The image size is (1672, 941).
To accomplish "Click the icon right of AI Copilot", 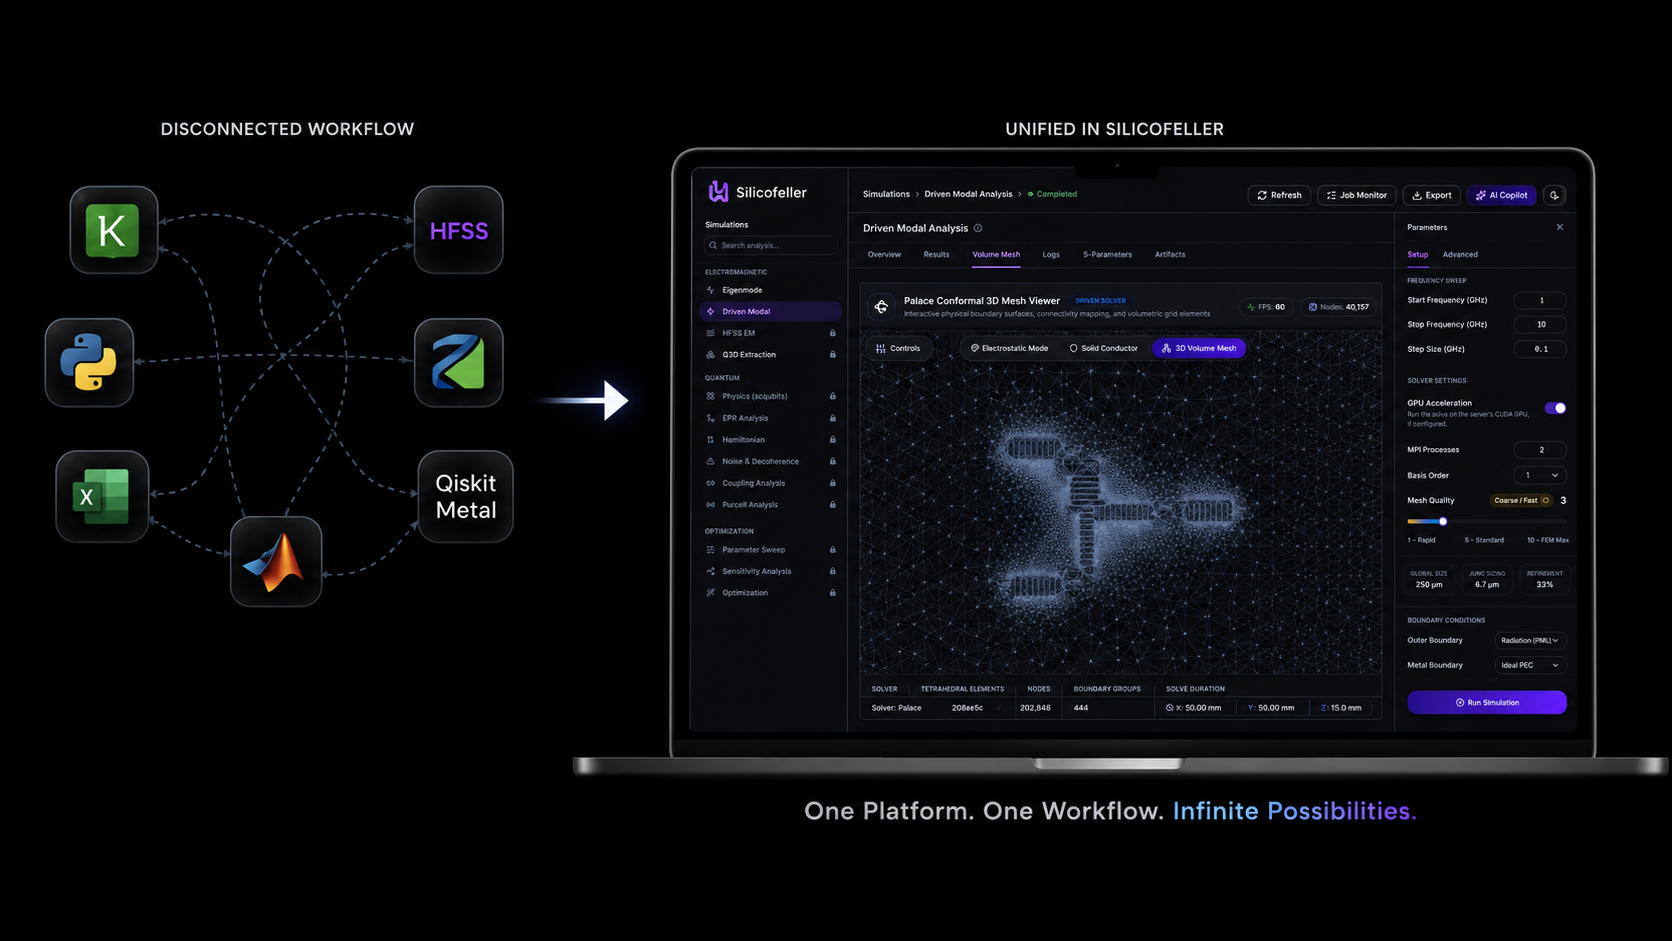I will click(x=1554, y=195).
